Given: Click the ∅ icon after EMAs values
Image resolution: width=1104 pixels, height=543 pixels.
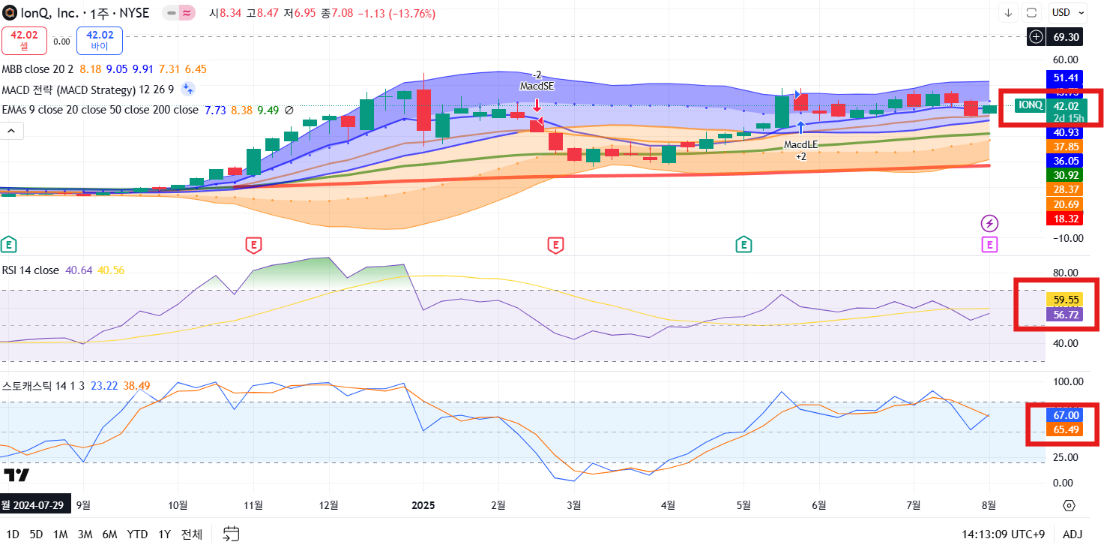Looking at the screenshot, I should click(x=287, y=111).
